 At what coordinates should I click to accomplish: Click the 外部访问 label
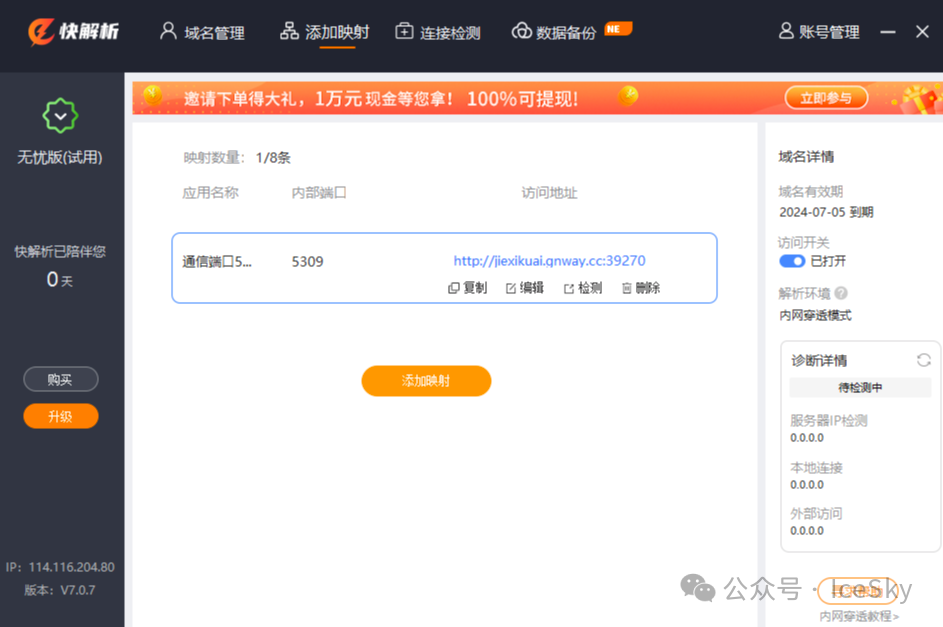coord(816,513)
